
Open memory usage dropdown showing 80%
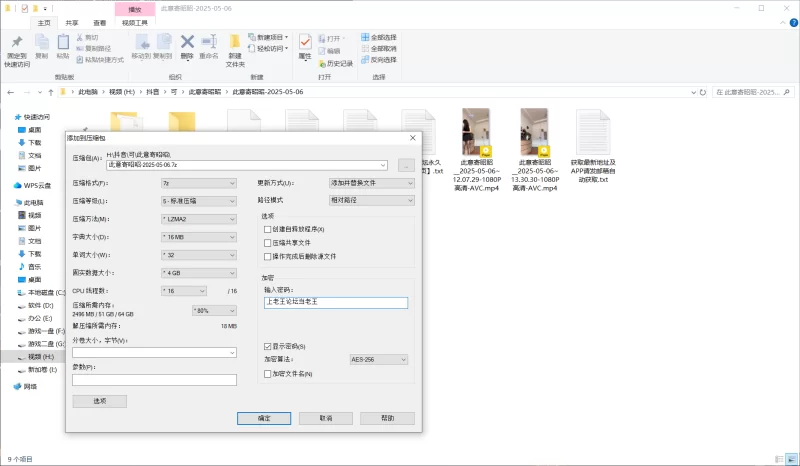pos(214,310)
